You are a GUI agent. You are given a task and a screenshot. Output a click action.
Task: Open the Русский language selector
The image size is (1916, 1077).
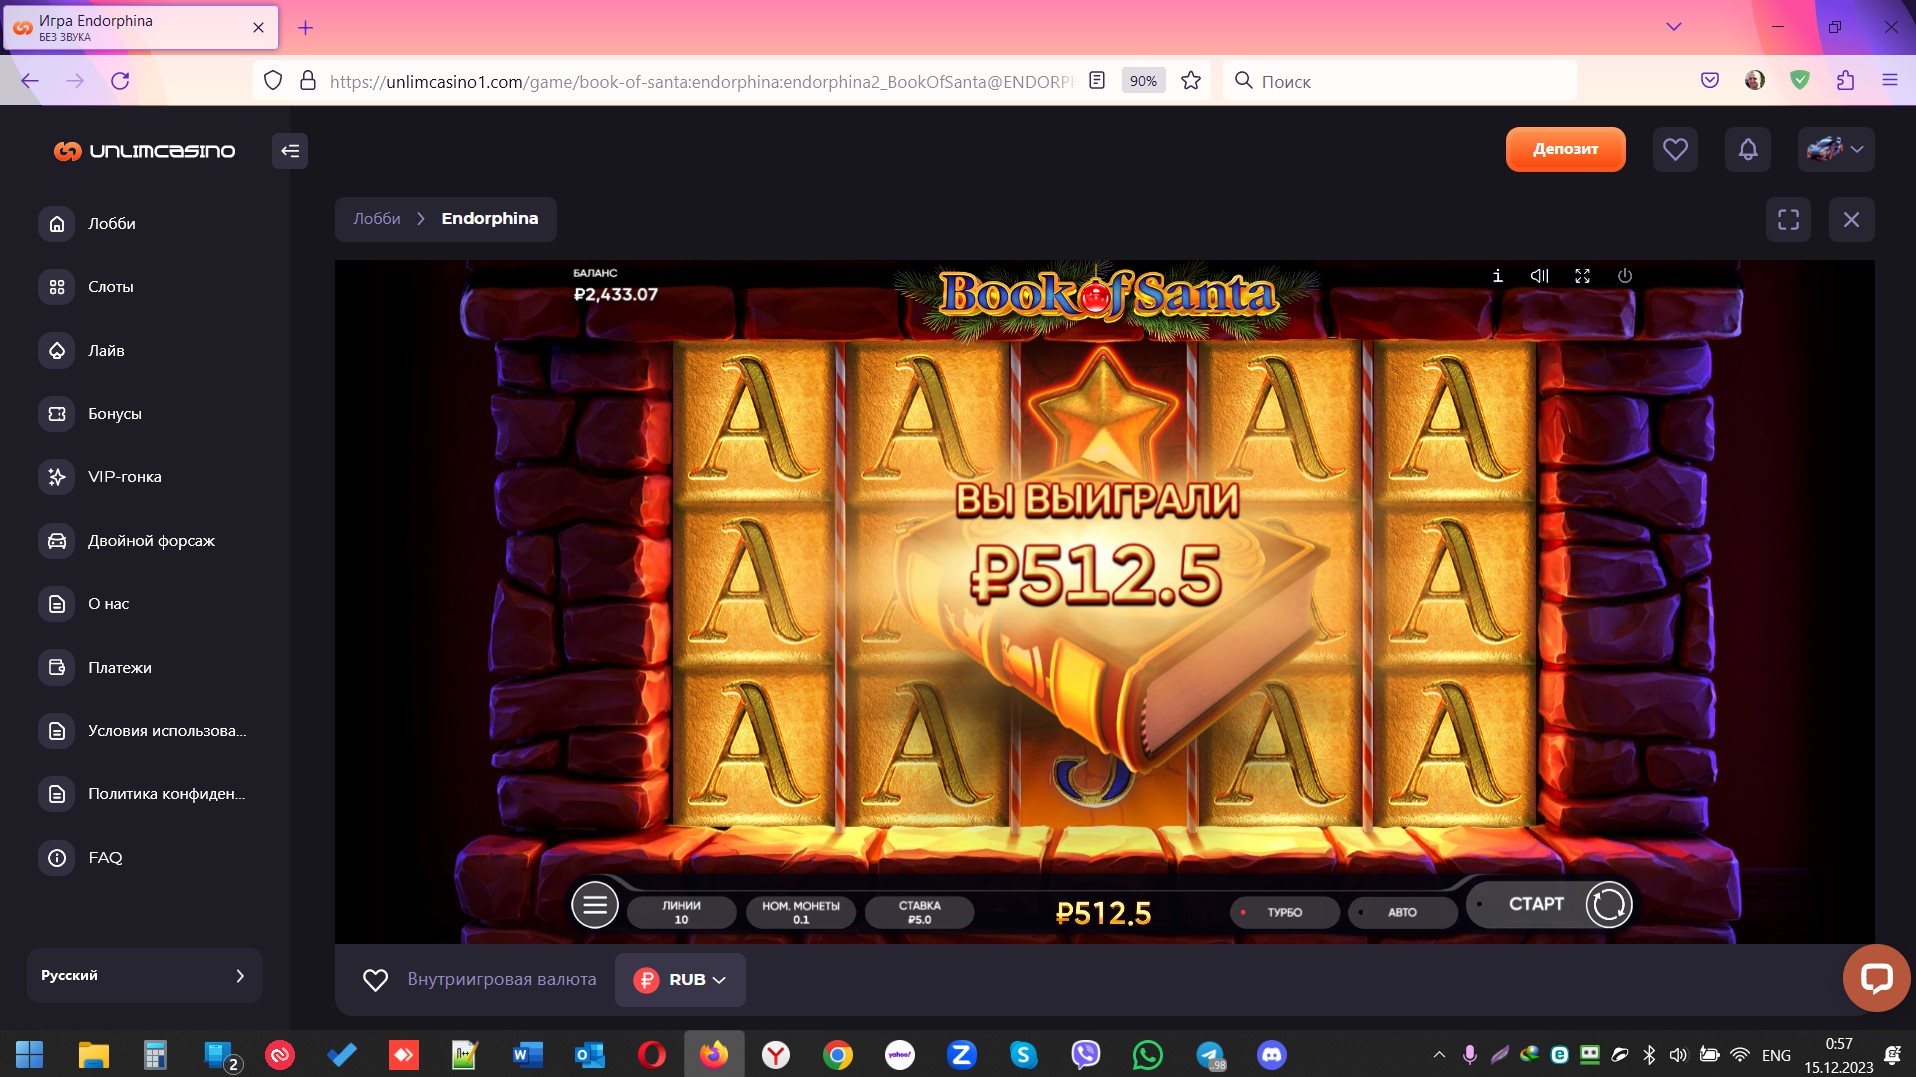point(145,976)
